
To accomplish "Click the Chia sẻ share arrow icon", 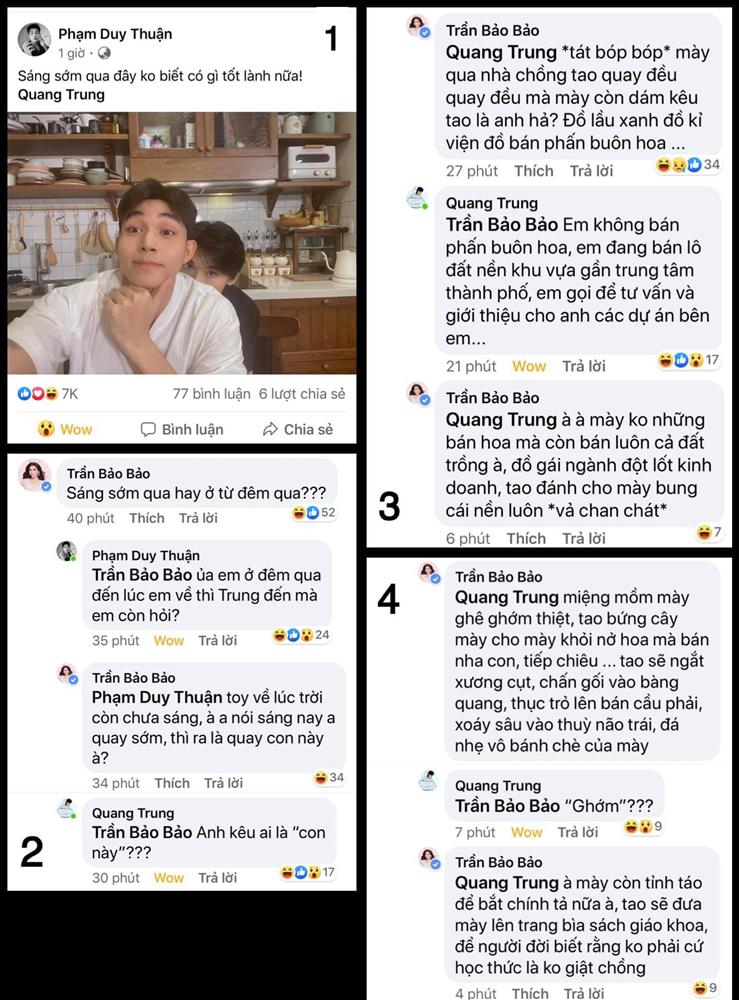I will [x=270, y=429].
